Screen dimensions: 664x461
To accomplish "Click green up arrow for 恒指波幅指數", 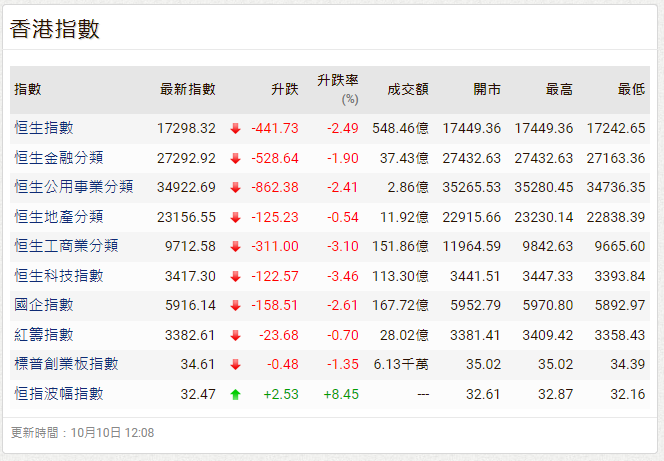I will click(x=235, y=395).
